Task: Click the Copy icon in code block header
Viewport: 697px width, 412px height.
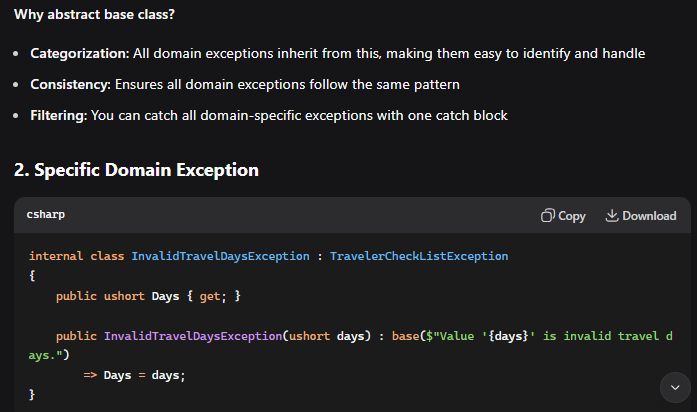Action: pyautogui.click(x=547, y=216)
